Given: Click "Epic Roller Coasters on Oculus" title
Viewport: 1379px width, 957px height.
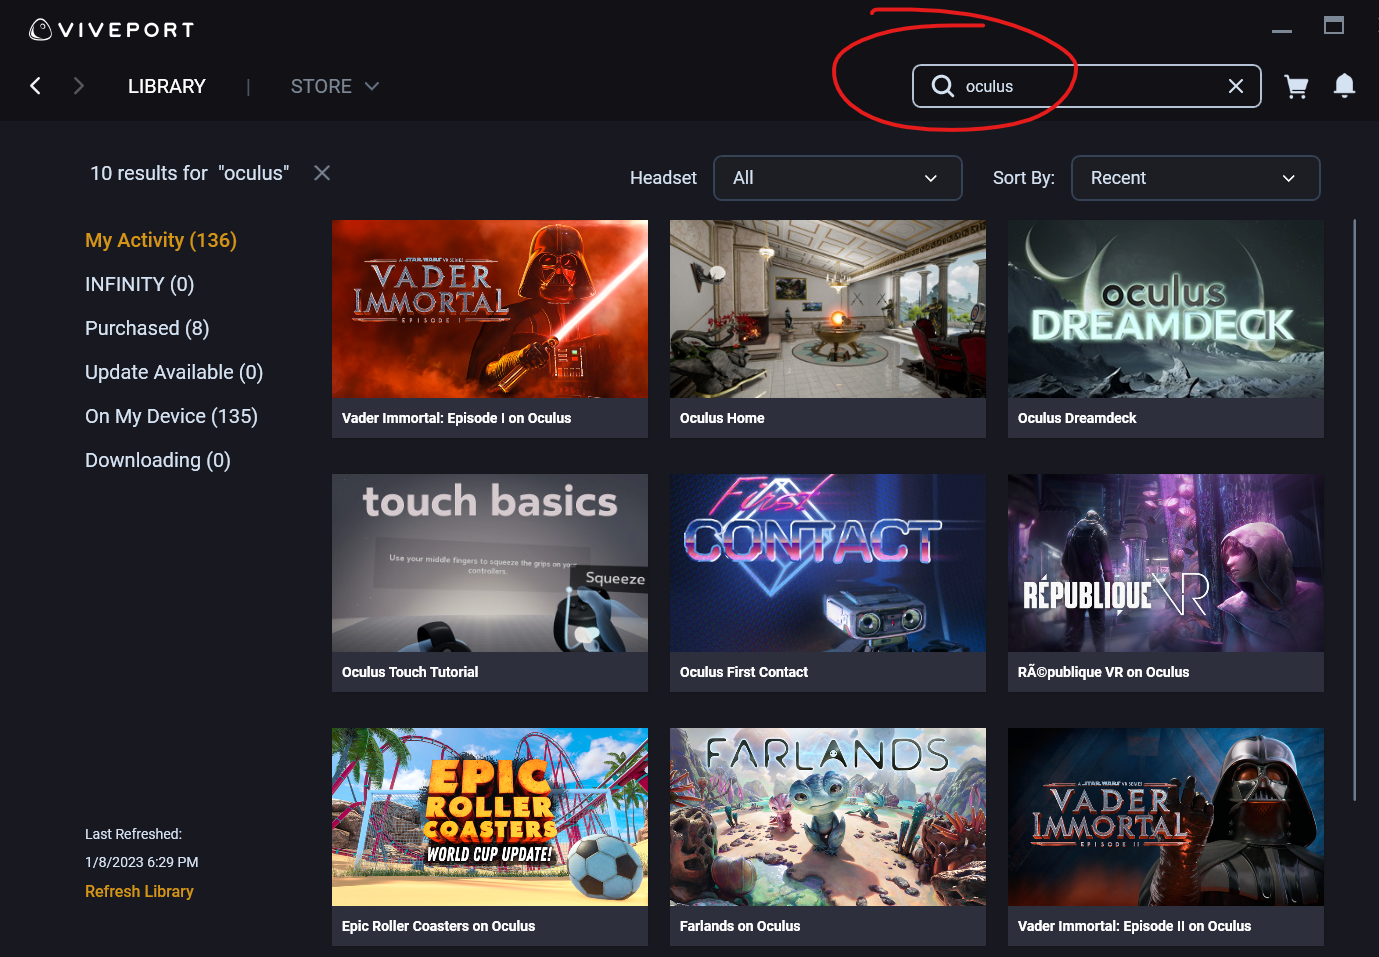Looking at the screenshot, I should click(438, 926).
